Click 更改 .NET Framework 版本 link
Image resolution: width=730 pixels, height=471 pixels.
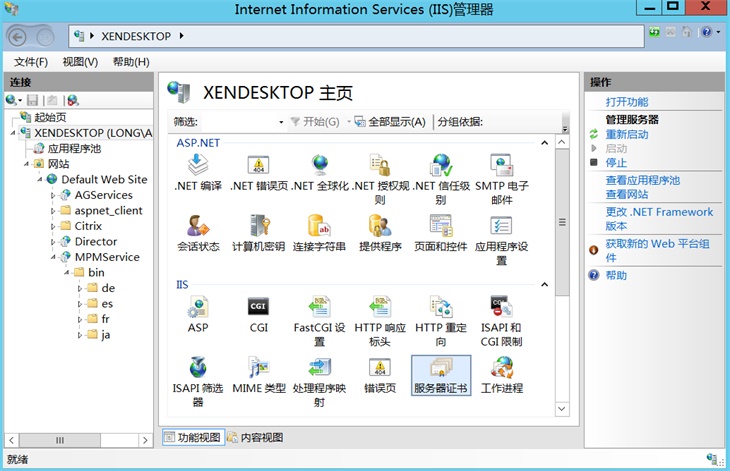[659, 219]
